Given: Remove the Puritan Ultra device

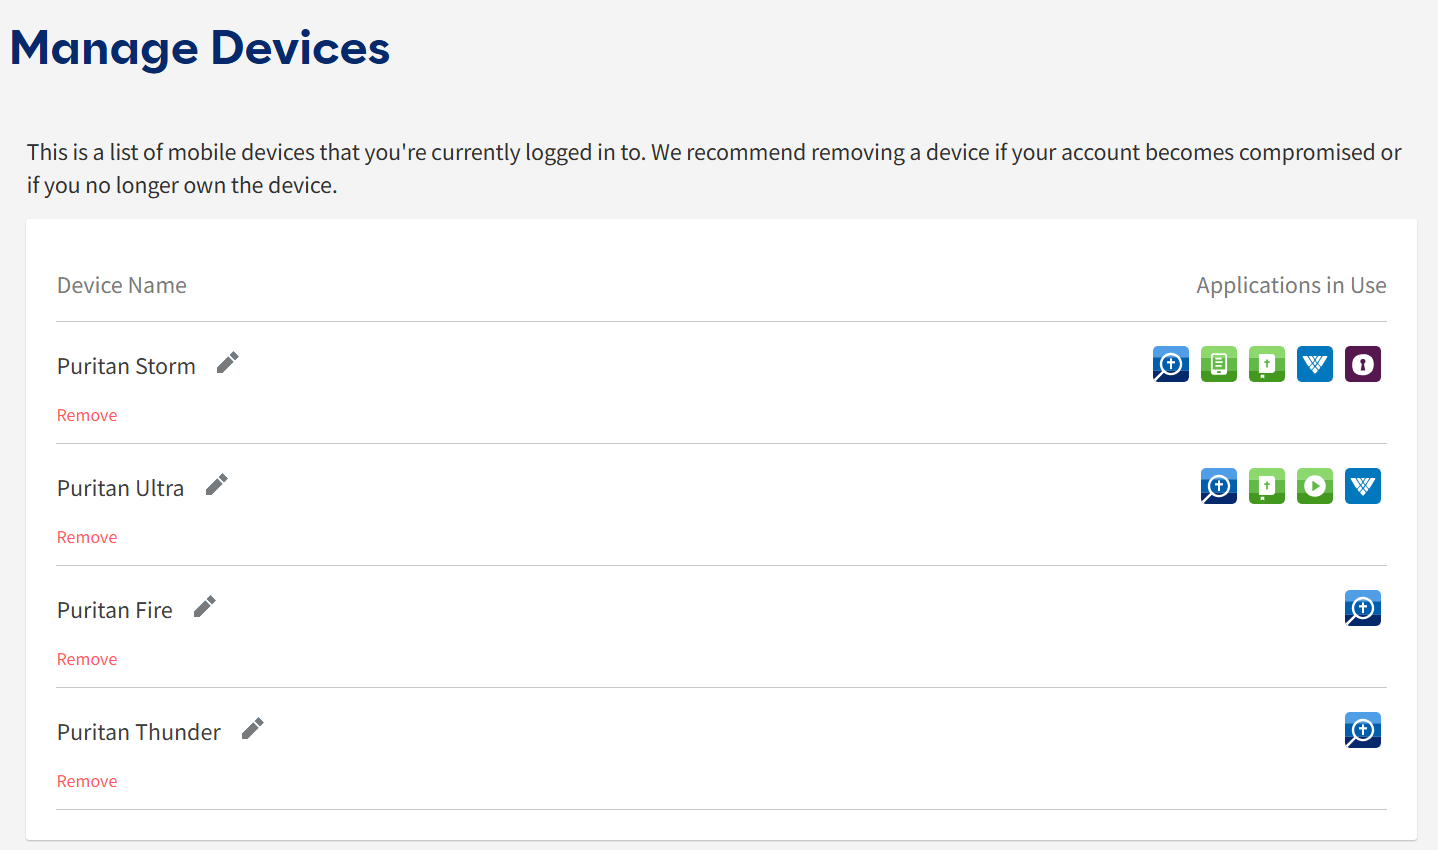Looking at the screenshot, I should tap(87, 537).
